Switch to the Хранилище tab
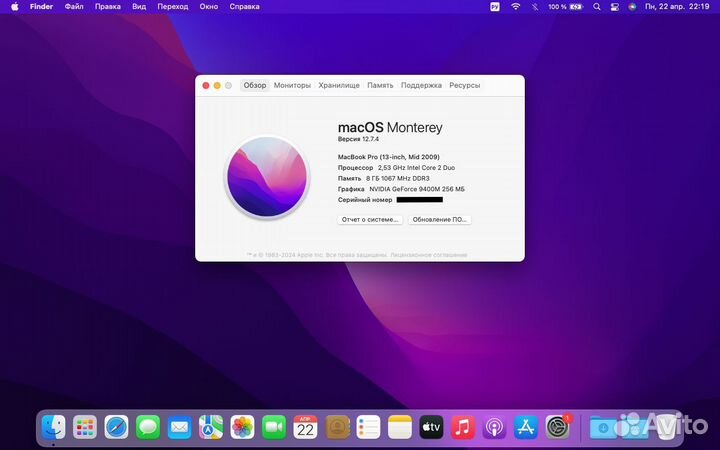Screen dimensions: 720x450 pos(339,85)
